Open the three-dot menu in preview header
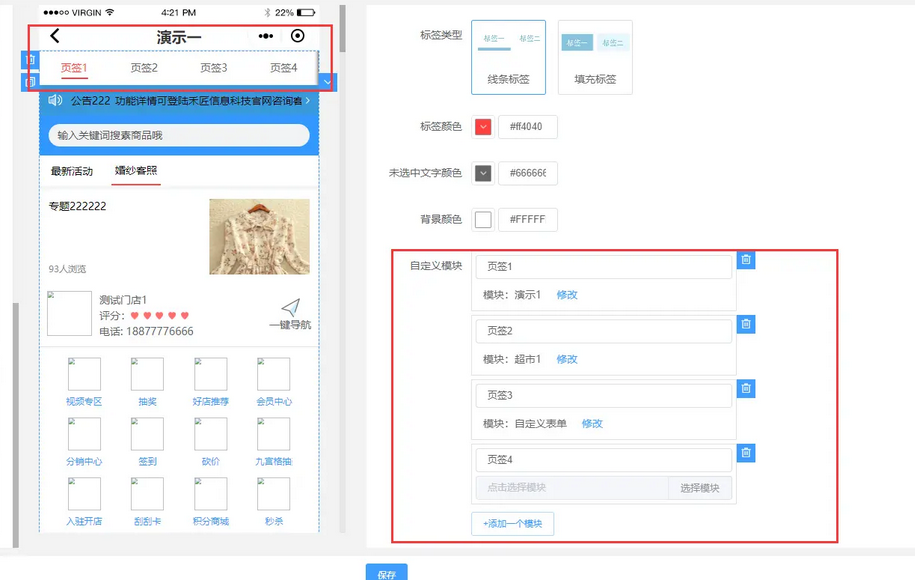915x580 pixels. click(x=266, y=36)
